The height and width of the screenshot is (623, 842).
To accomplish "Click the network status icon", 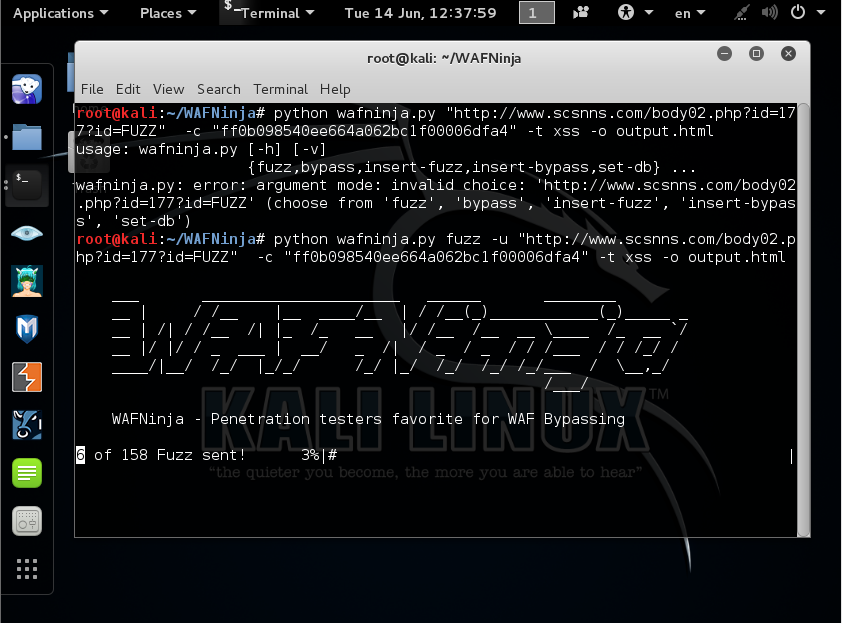I will tap(741, 12).
